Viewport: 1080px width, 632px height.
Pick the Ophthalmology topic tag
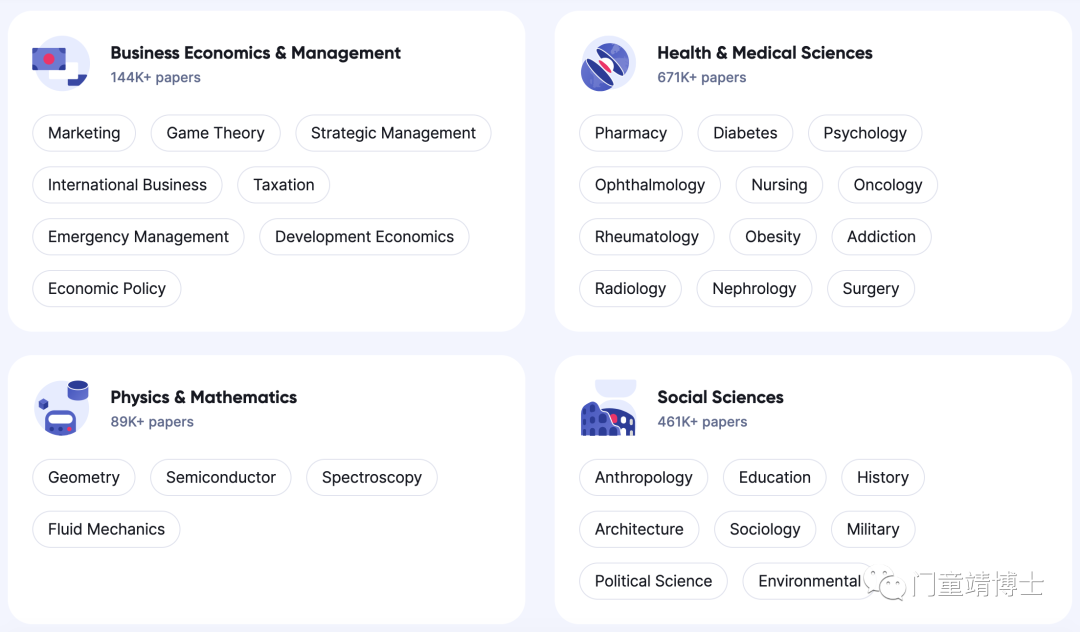(650, 185)
